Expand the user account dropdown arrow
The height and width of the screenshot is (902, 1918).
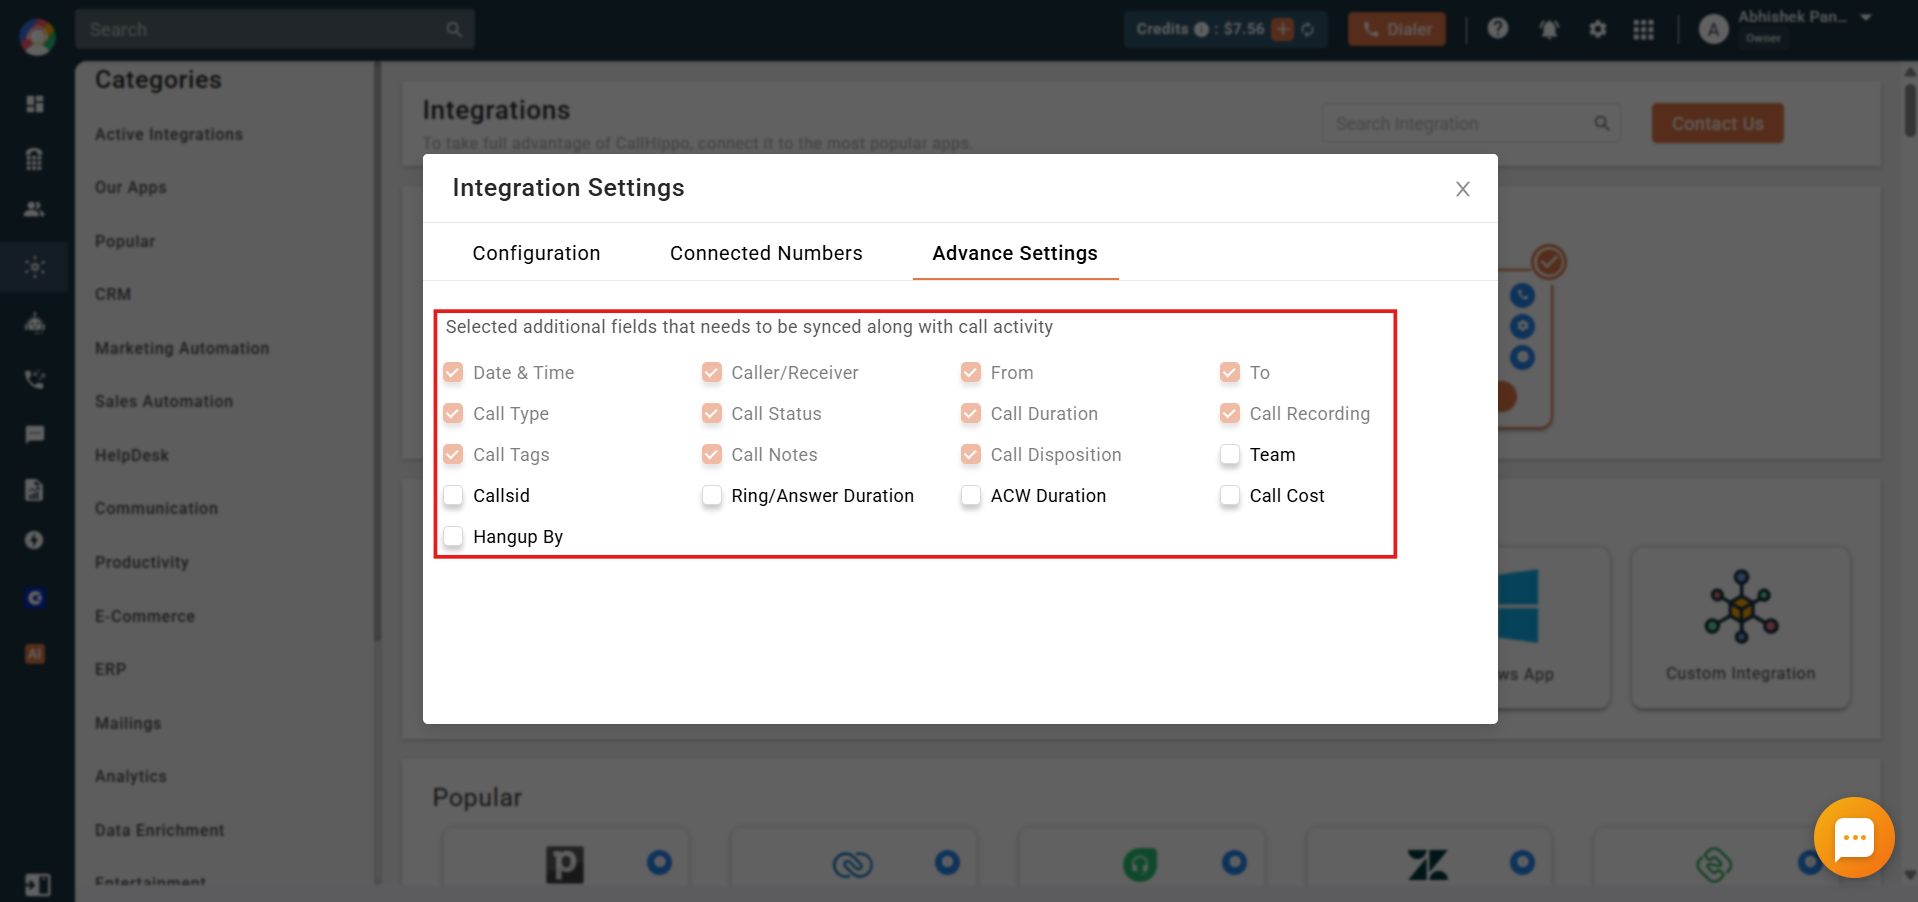[1866, 18]
